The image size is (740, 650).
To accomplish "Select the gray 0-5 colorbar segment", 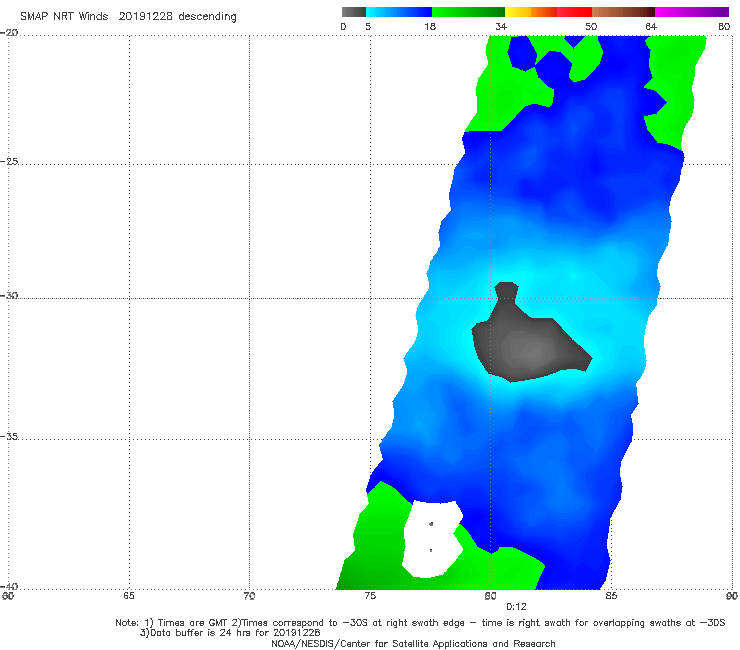I will pos(353,12).
